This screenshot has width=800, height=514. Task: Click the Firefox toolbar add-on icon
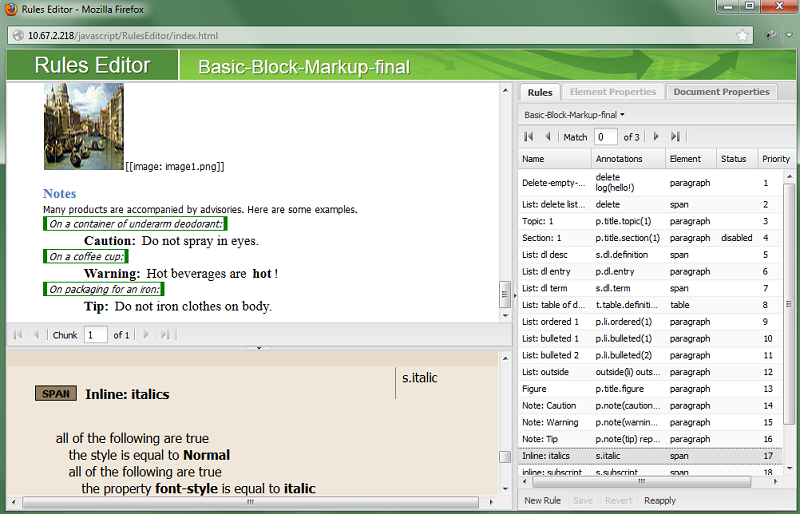coord(772,35)
